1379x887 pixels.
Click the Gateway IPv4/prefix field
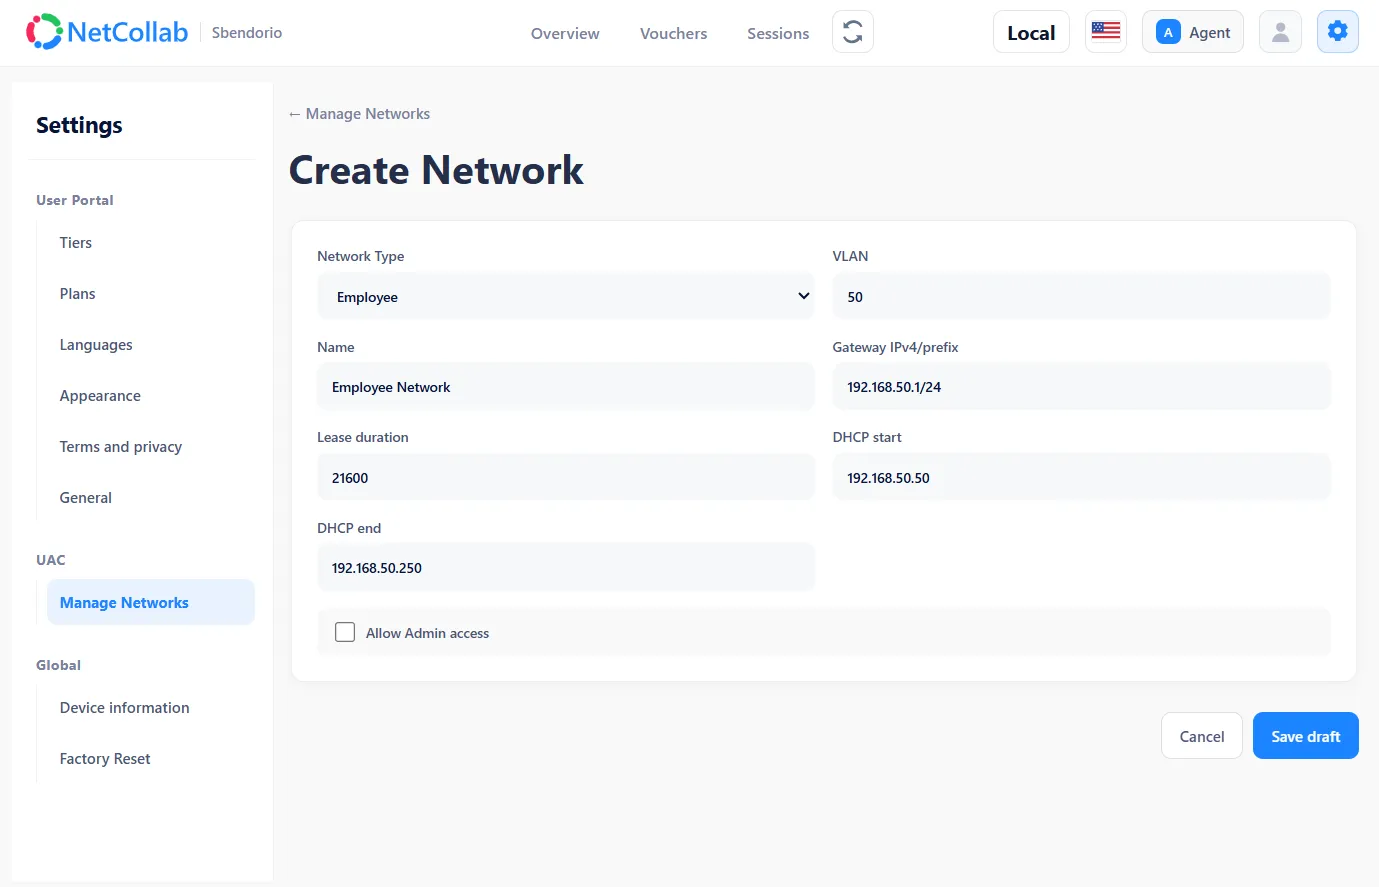pos(1081,387)
